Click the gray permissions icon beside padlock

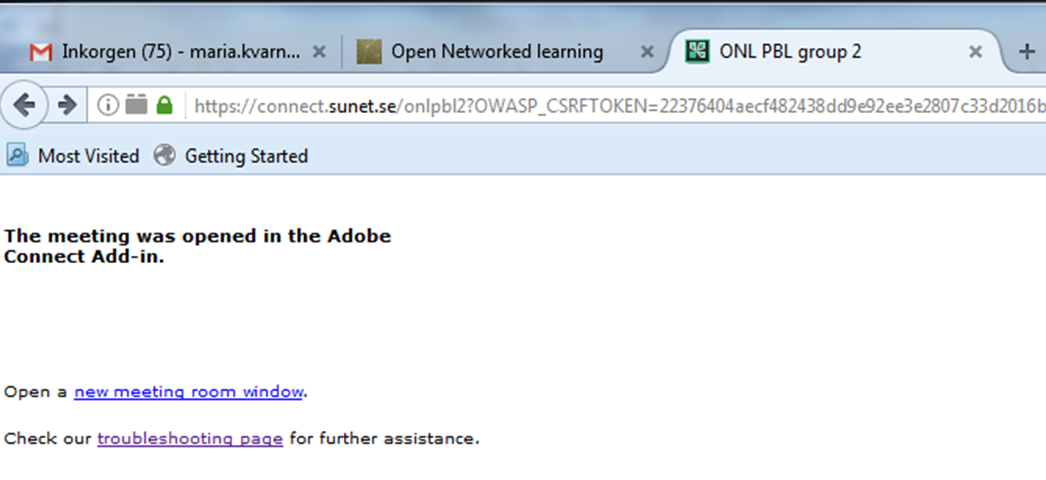coord(136,105)
